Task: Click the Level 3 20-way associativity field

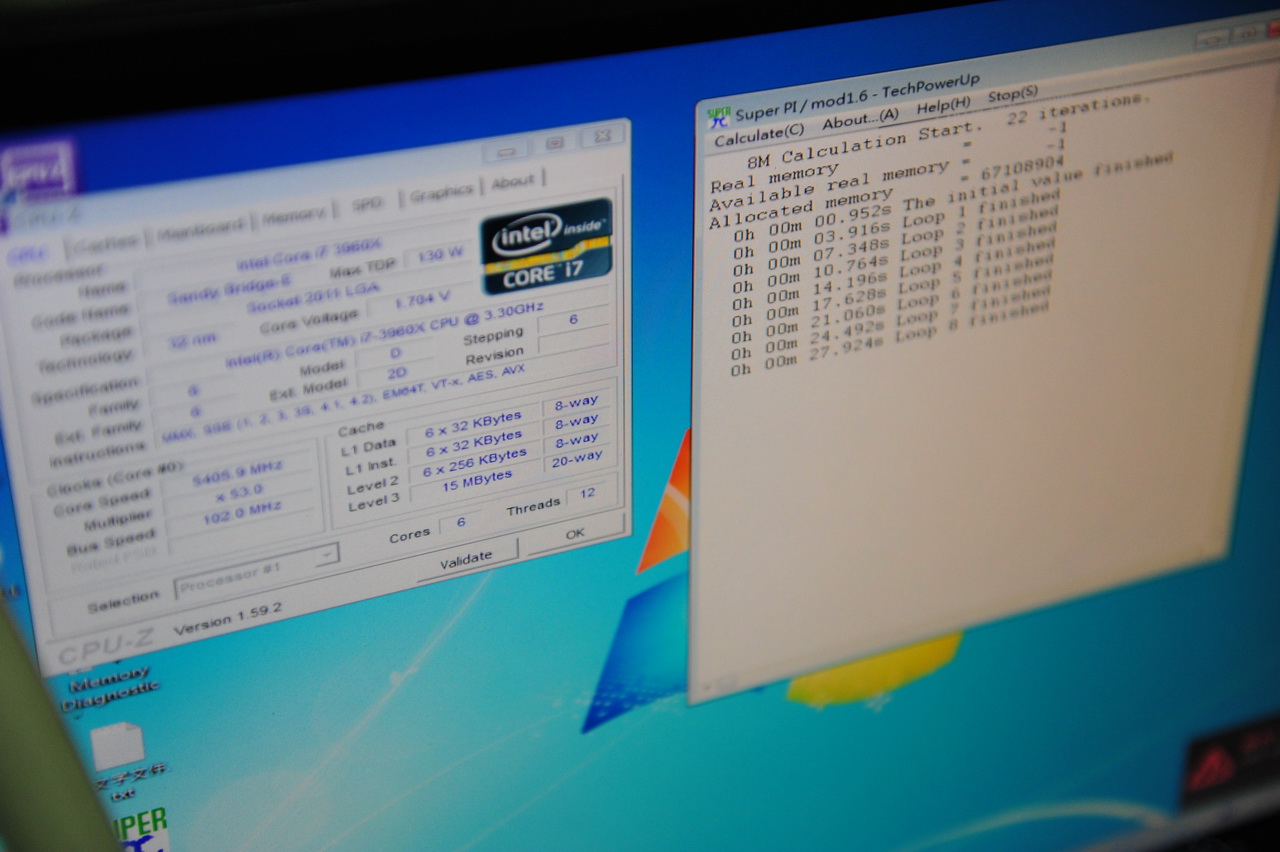Action: coord(575,458)
